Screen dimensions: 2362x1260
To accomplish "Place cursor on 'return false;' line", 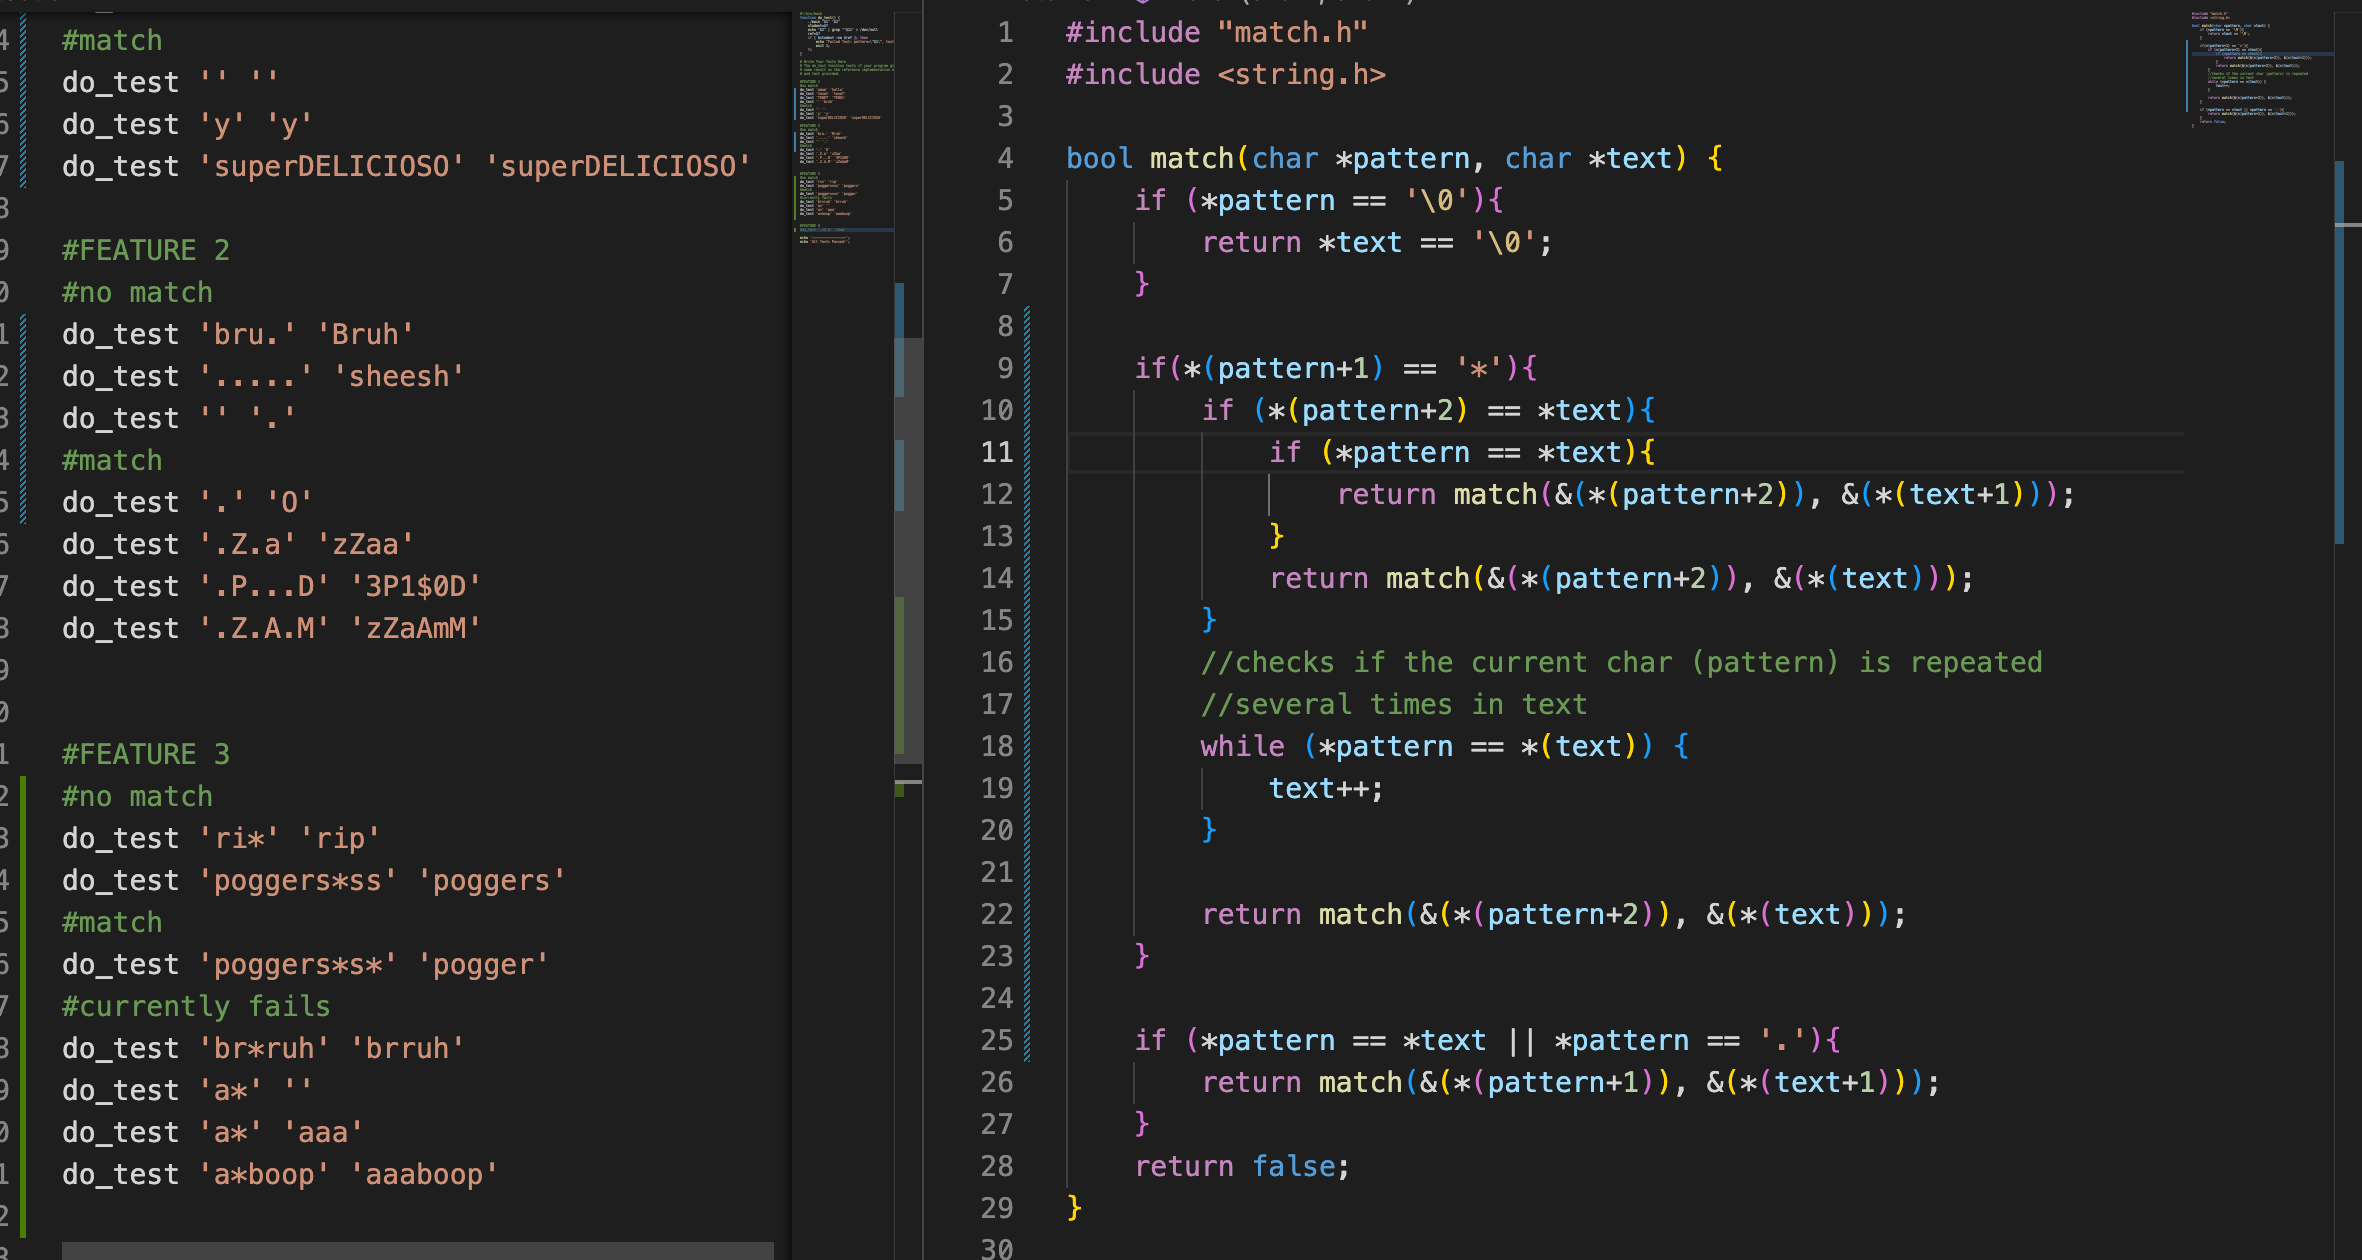I will (1241, 1166).
